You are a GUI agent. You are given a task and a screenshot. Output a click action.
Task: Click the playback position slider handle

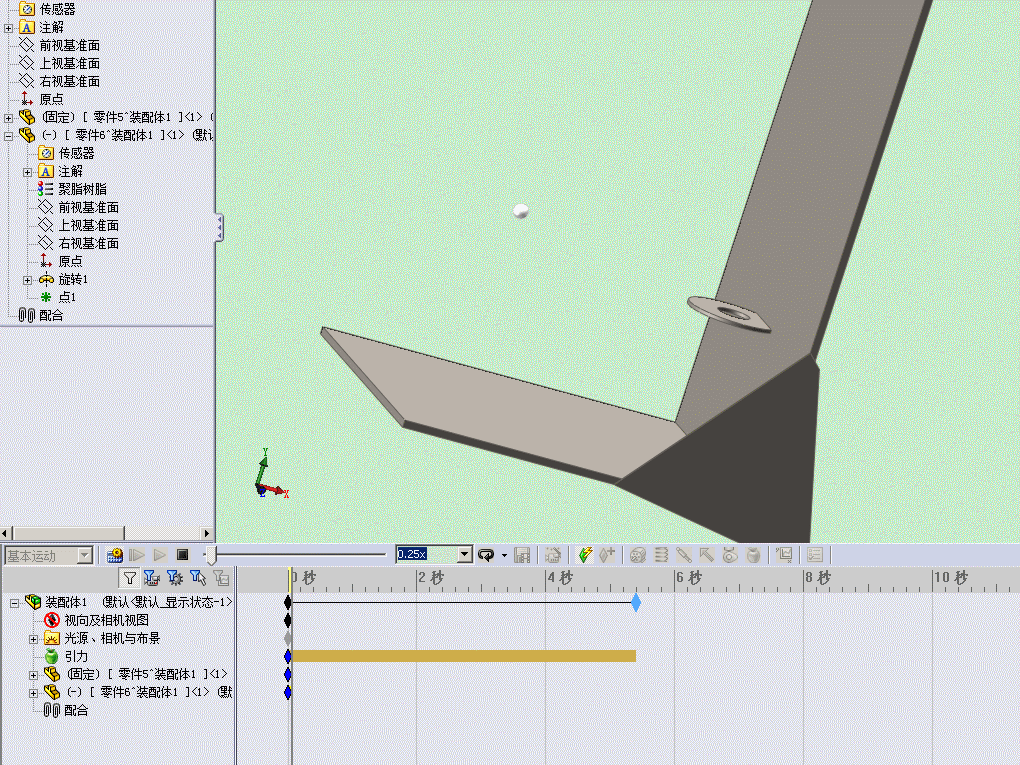coord(210,553)
